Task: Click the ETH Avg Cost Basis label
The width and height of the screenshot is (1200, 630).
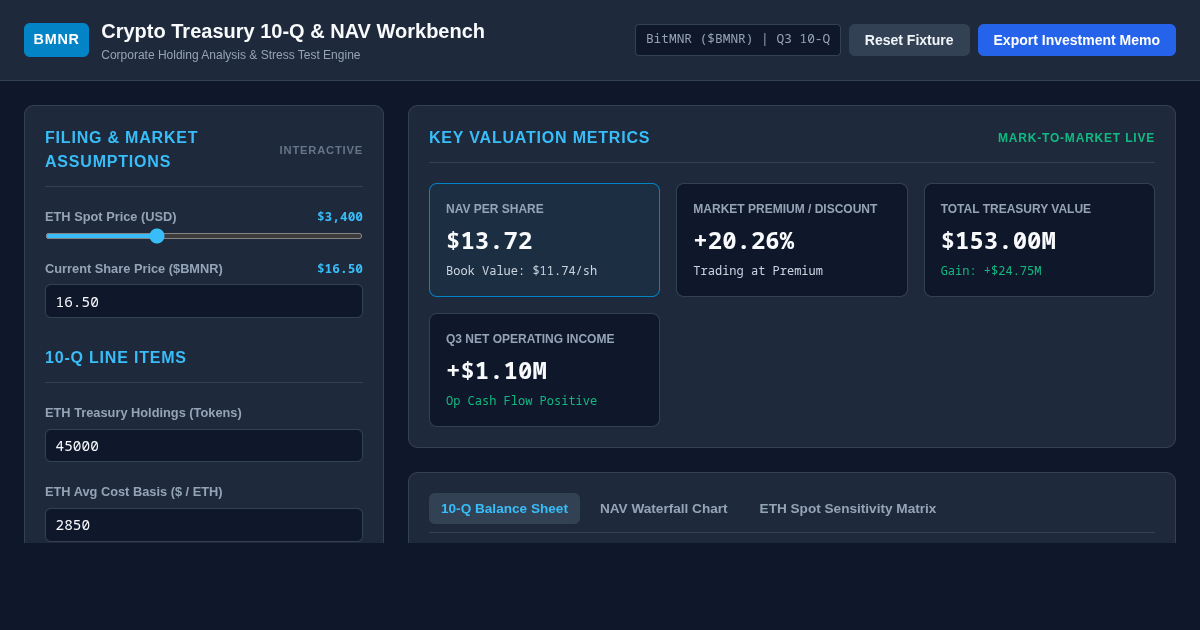Action: (134, 492)
